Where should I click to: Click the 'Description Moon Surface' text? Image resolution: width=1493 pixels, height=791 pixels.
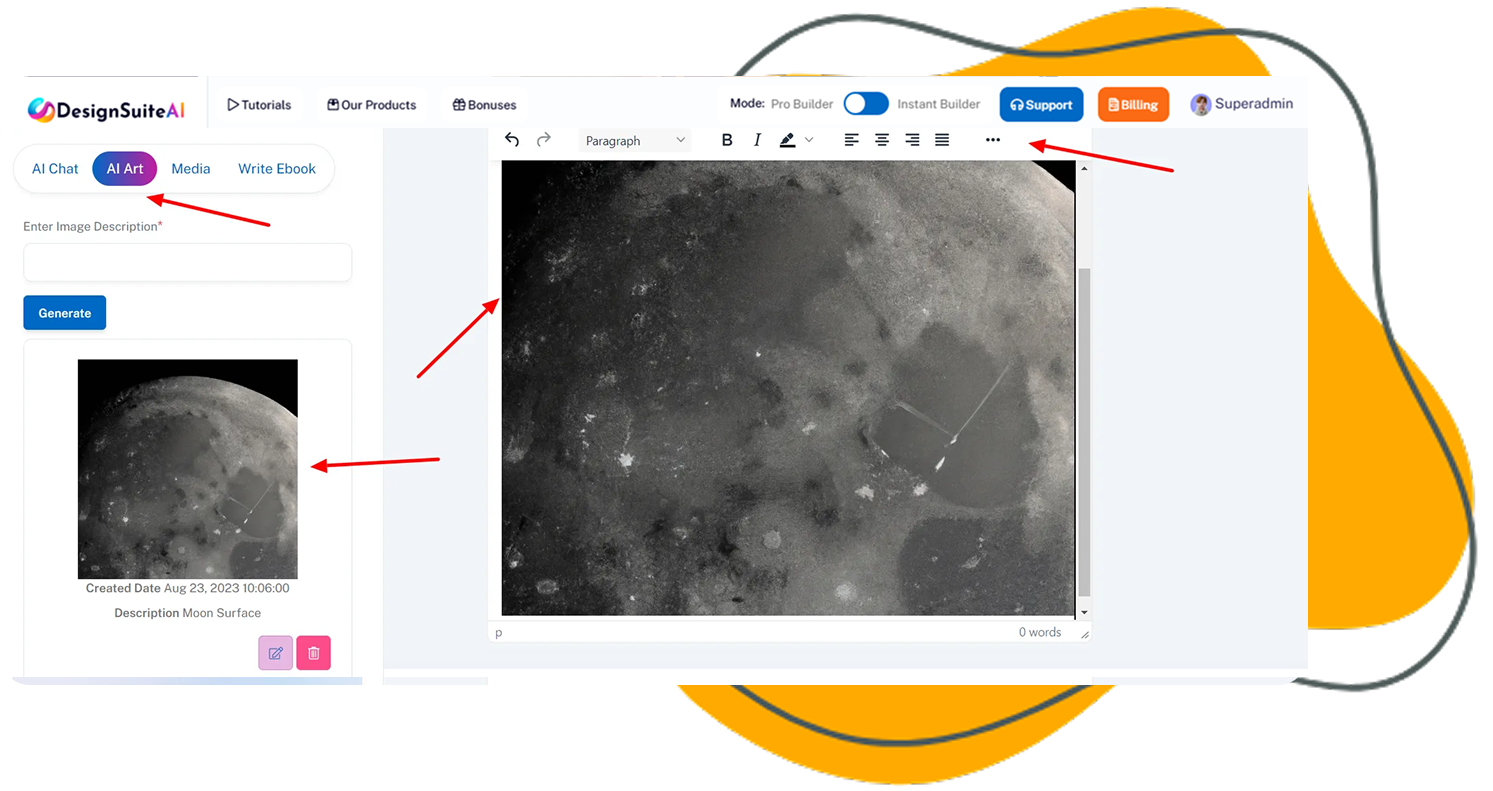tap(188, 612)
